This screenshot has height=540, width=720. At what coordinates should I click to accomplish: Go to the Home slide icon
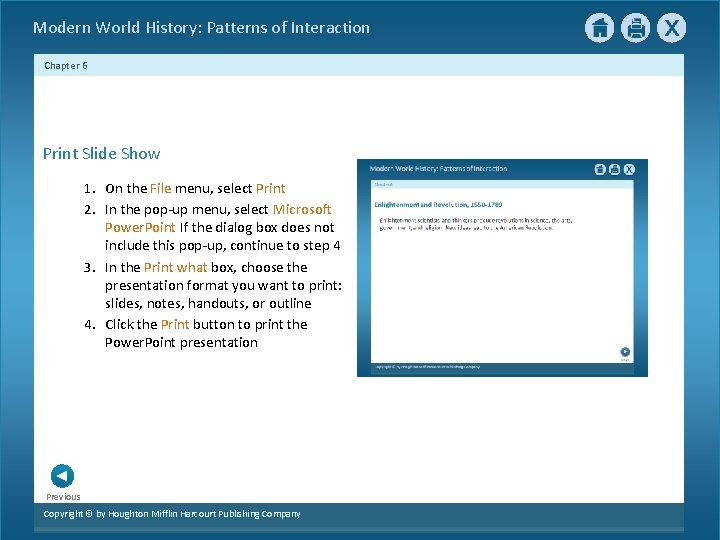(x=599, y=28)
